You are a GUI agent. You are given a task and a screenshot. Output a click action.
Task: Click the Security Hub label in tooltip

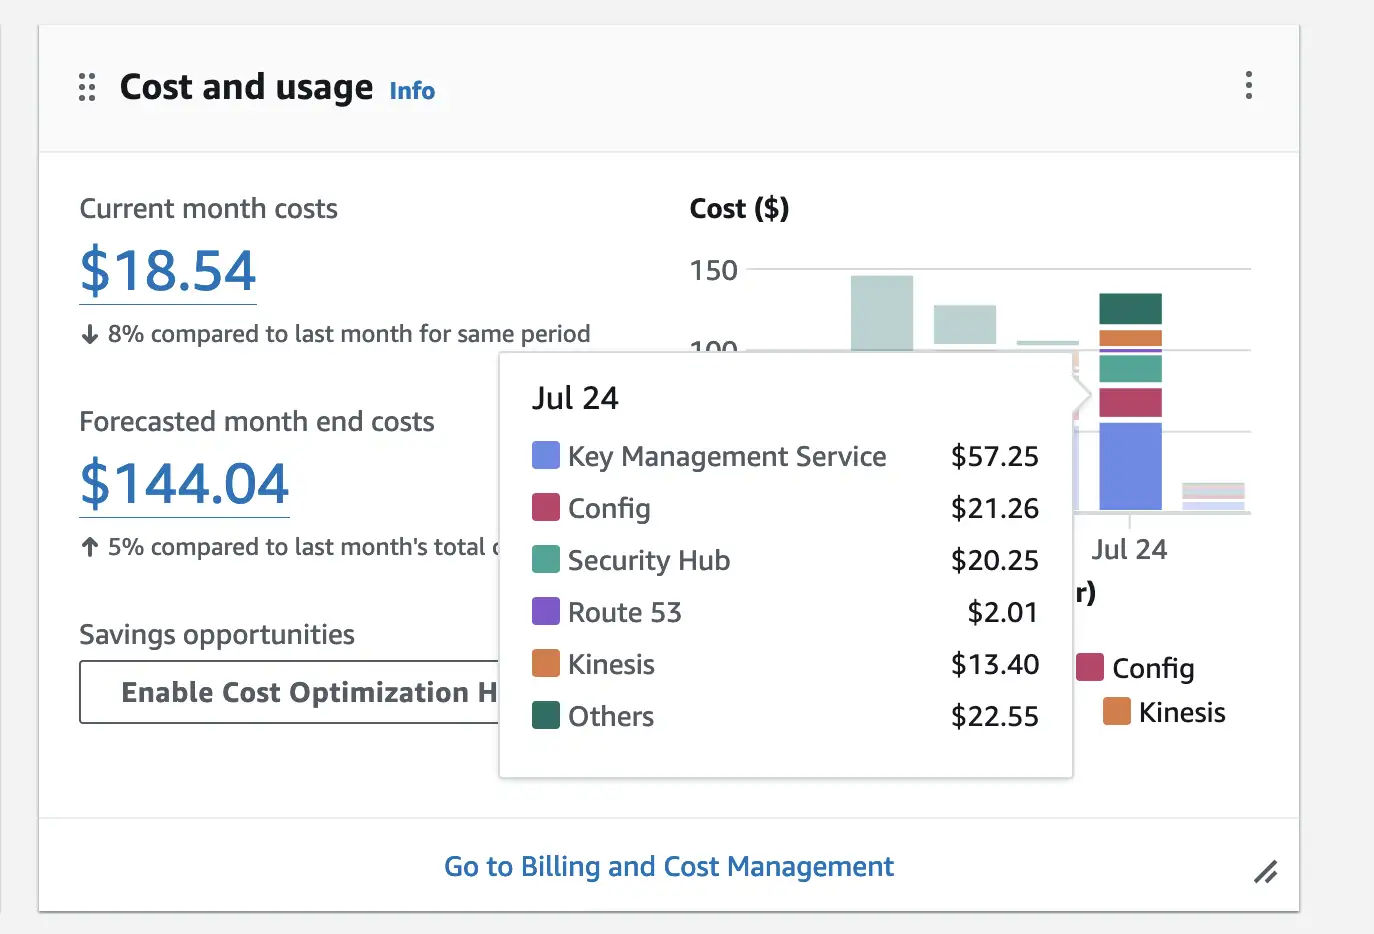coord(649,561)
